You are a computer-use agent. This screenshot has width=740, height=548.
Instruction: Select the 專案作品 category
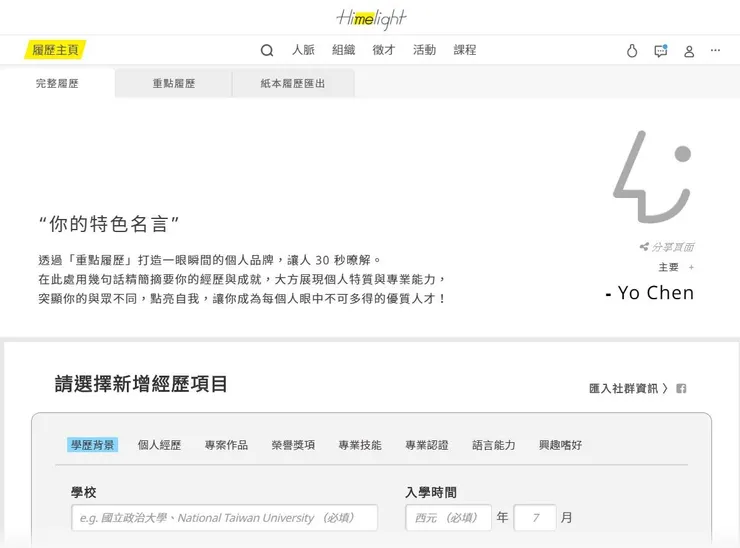coord(227,445)
